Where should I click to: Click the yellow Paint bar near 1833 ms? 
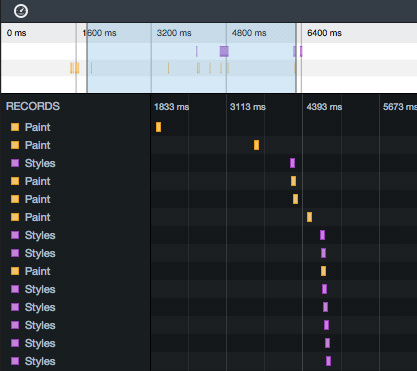click(x=158, y=127)
